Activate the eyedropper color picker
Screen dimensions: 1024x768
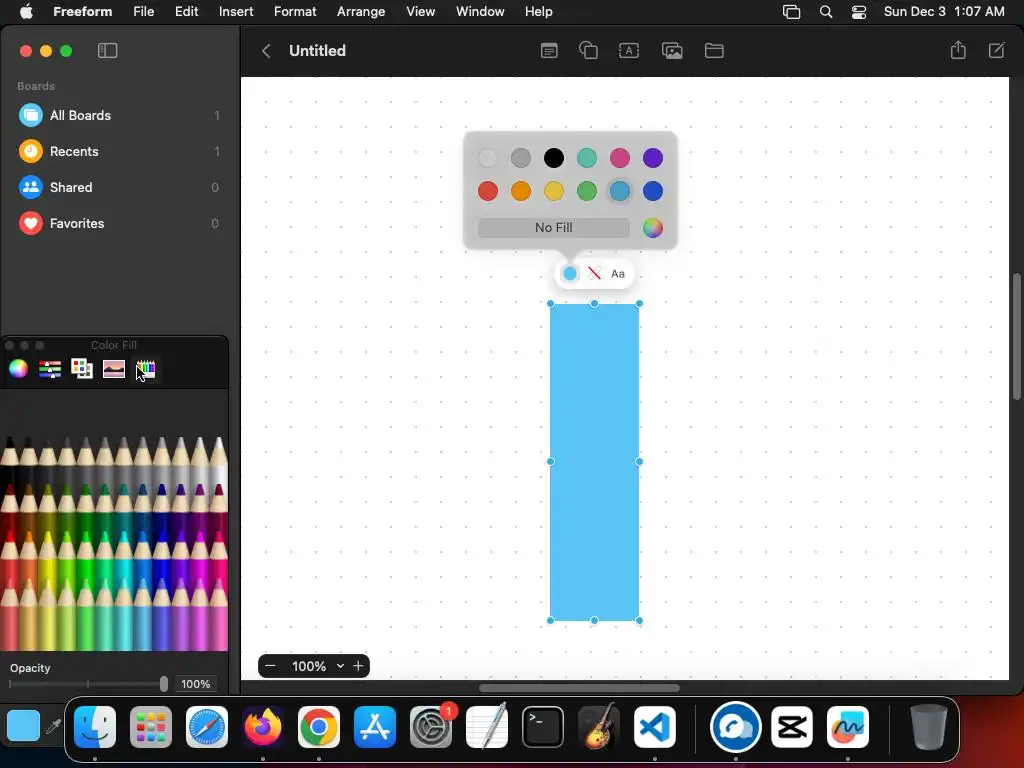(x=54, y=726)
